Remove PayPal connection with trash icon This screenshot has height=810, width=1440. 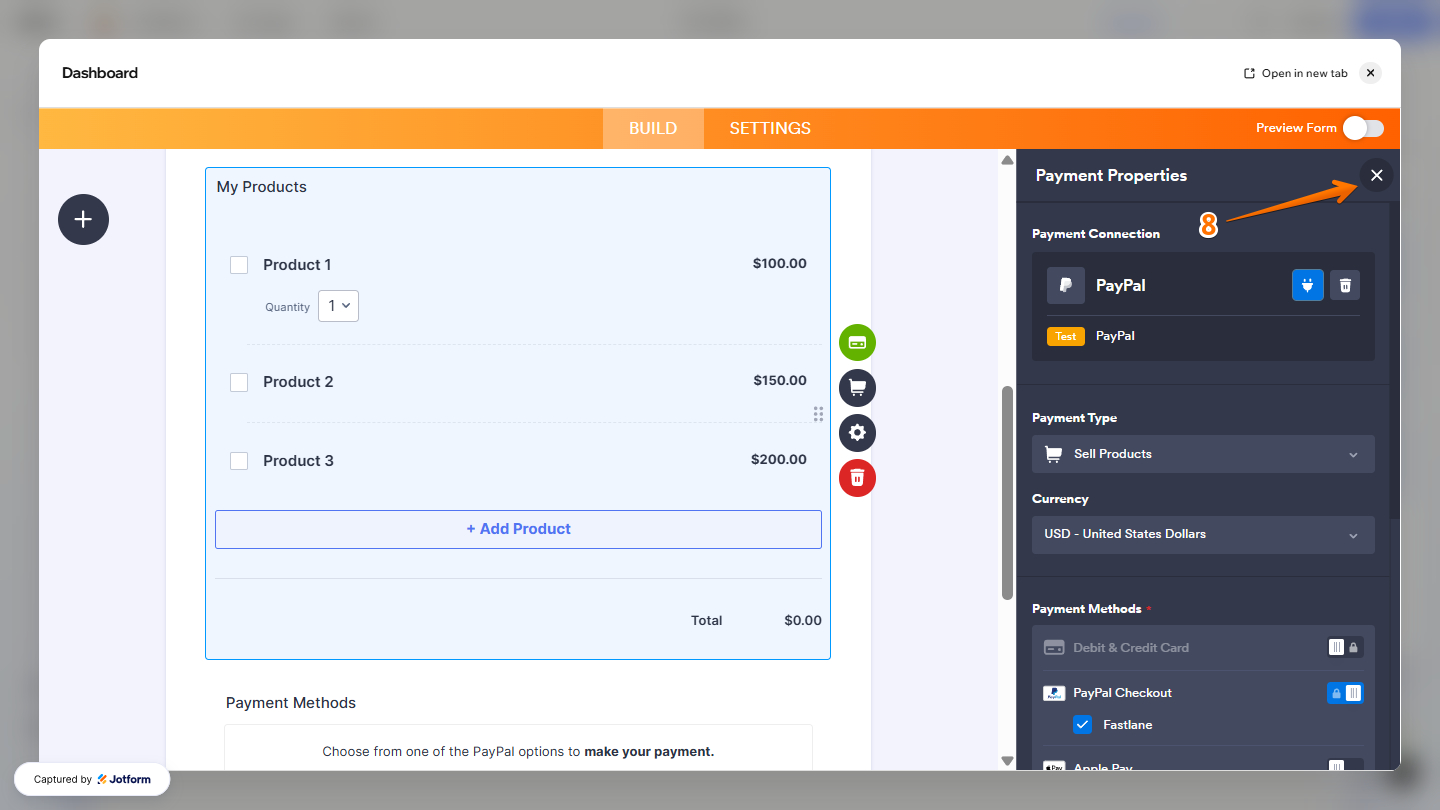tap(1345, 285)
